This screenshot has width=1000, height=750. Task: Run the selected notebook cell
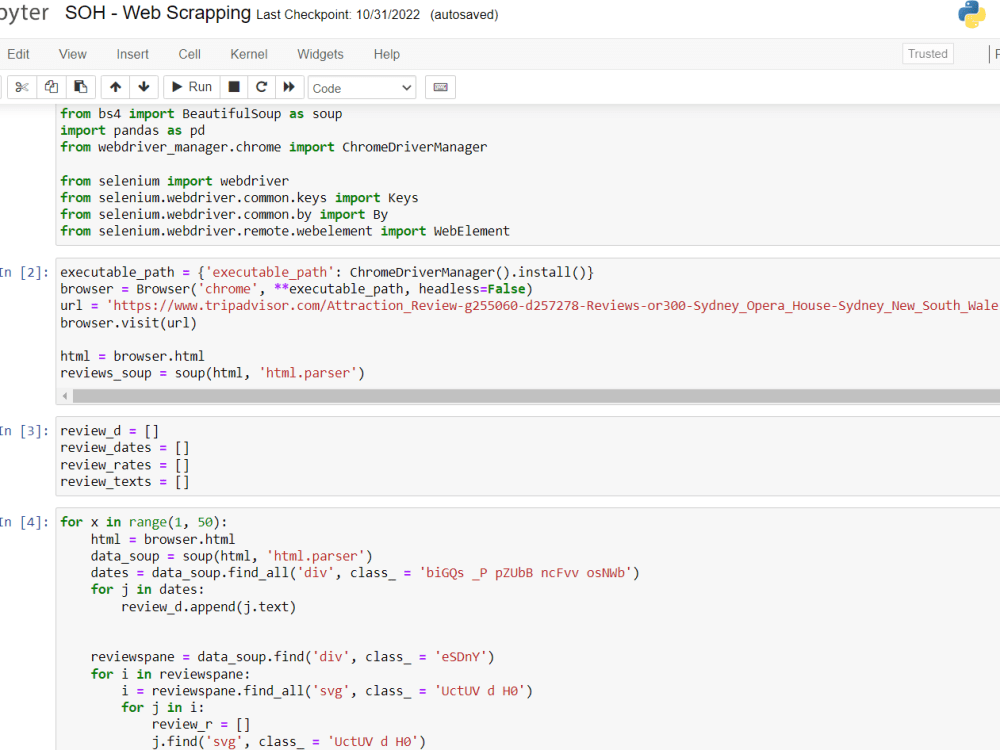pyautogui.click(x=190, y=87)
